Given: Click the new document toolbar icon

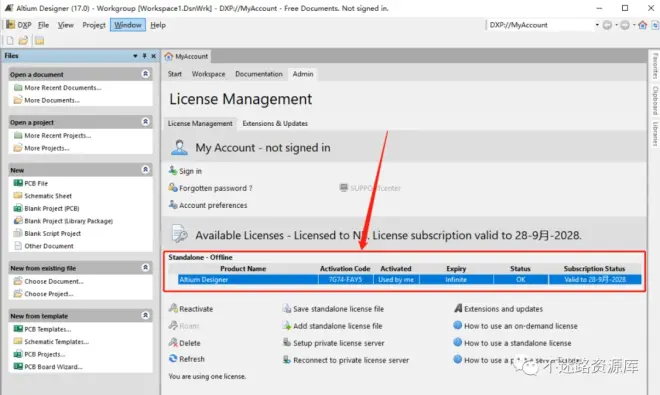Looking at the screenshot, I should pos(10,40).
